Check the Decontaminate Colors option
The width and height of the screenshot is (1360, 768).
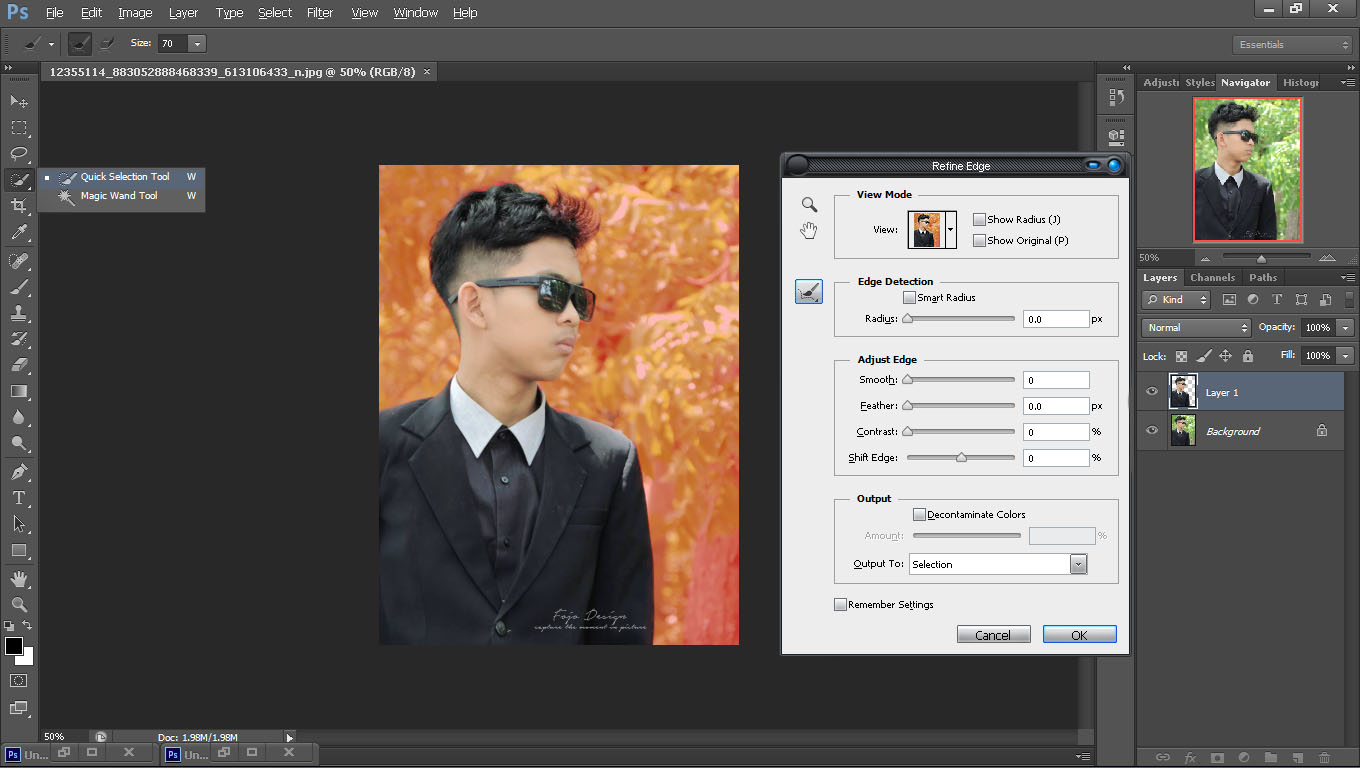point(919,515)
